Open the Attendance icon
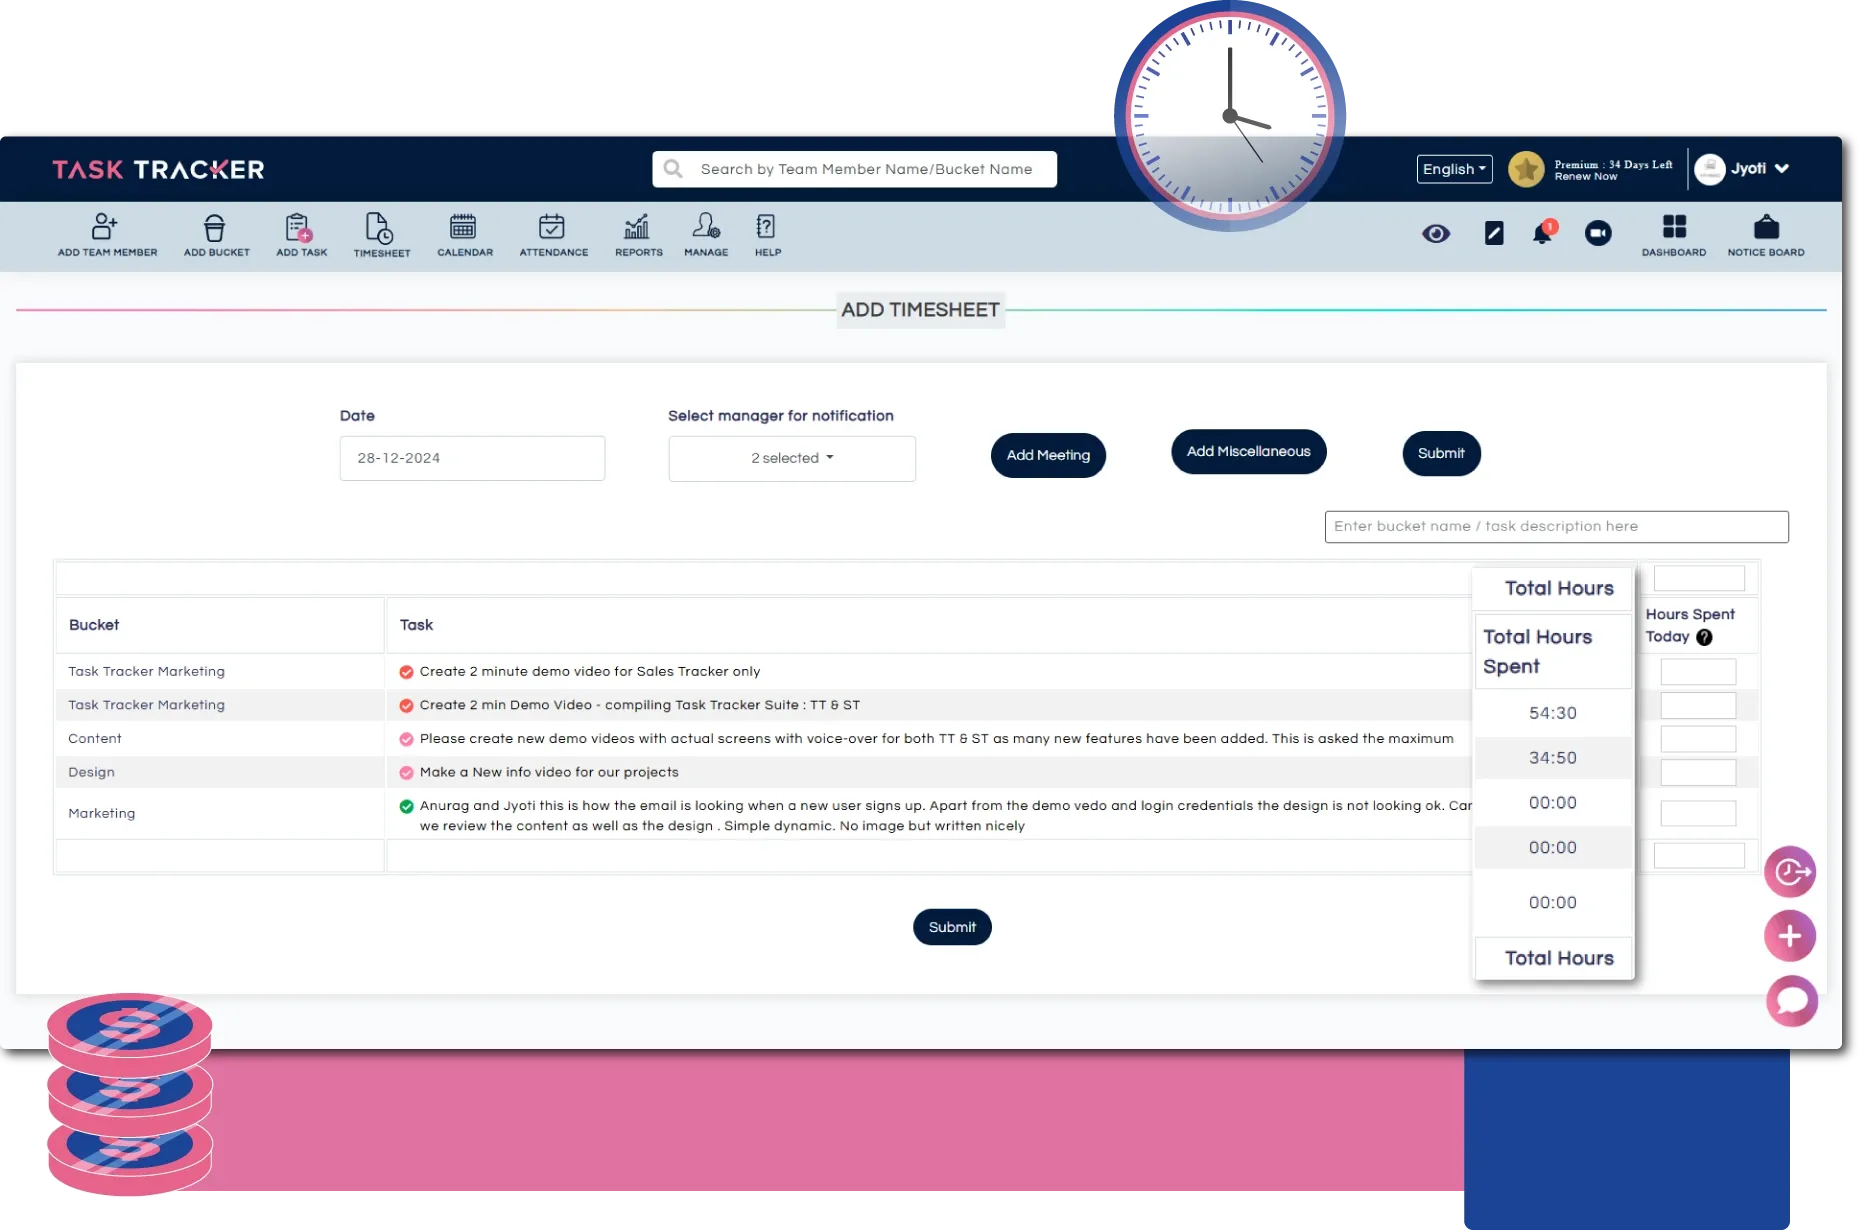 pos(553,236)
